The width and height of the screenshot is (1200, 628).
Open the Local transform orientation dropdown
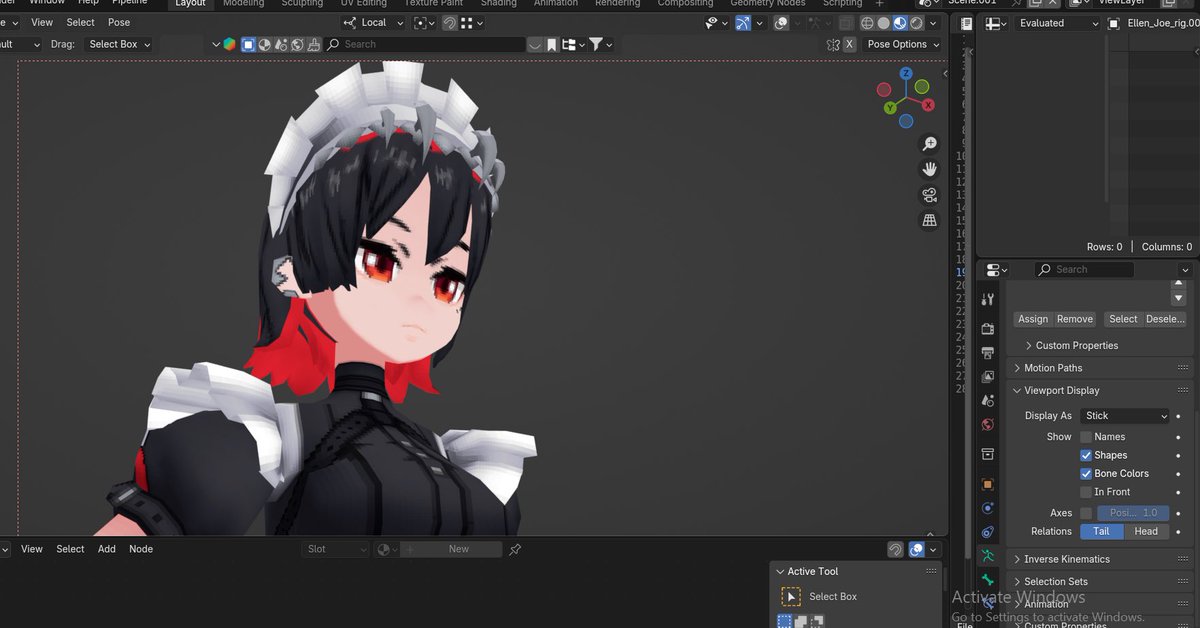[372, 22]
